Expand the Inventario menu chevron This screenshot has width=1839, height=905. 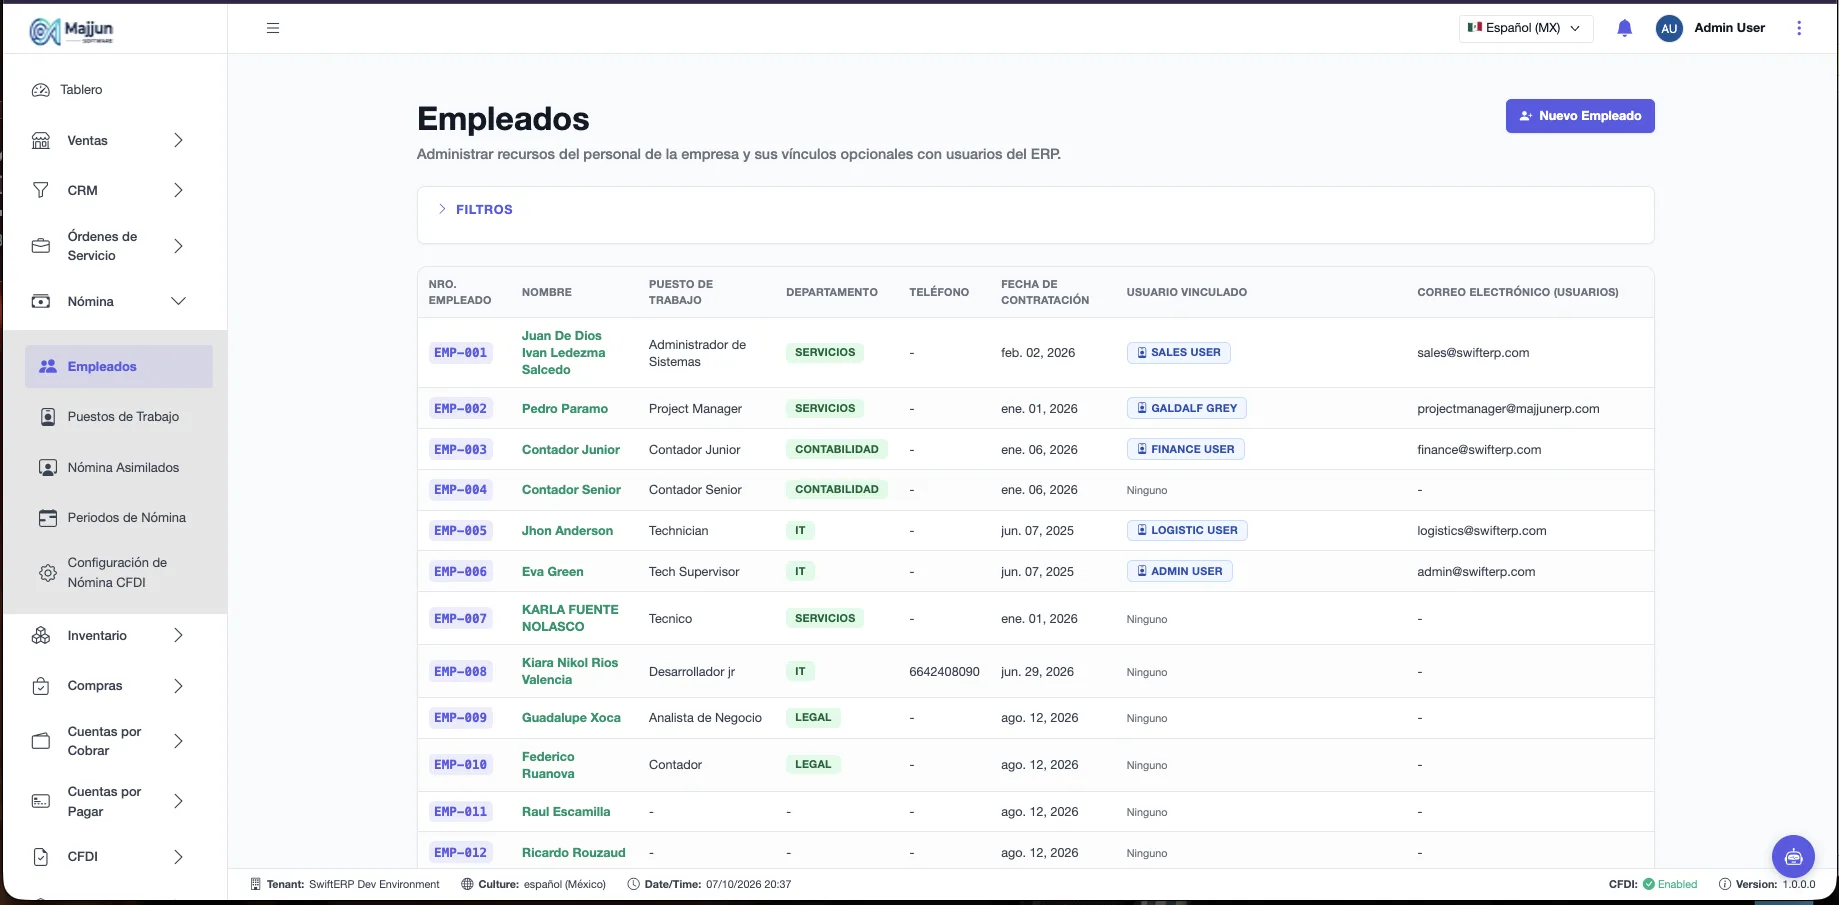coord(178,636)
